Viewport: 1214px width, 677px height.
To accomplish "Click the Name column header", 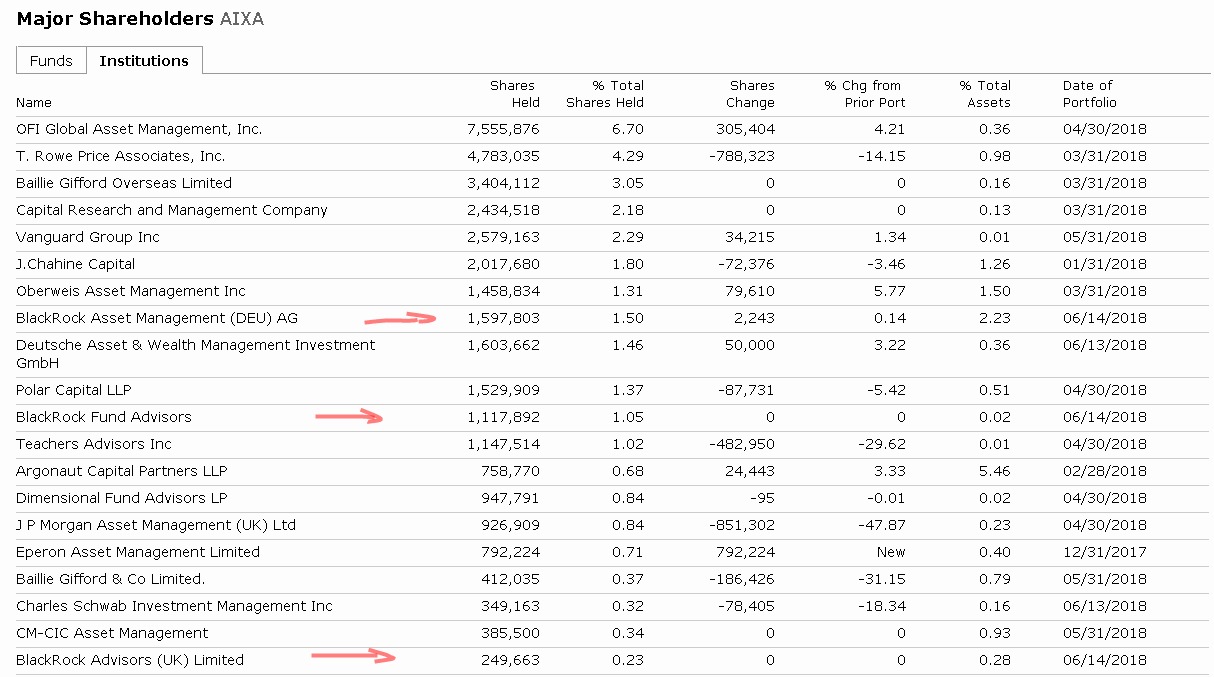I will [x=34, y=103].
